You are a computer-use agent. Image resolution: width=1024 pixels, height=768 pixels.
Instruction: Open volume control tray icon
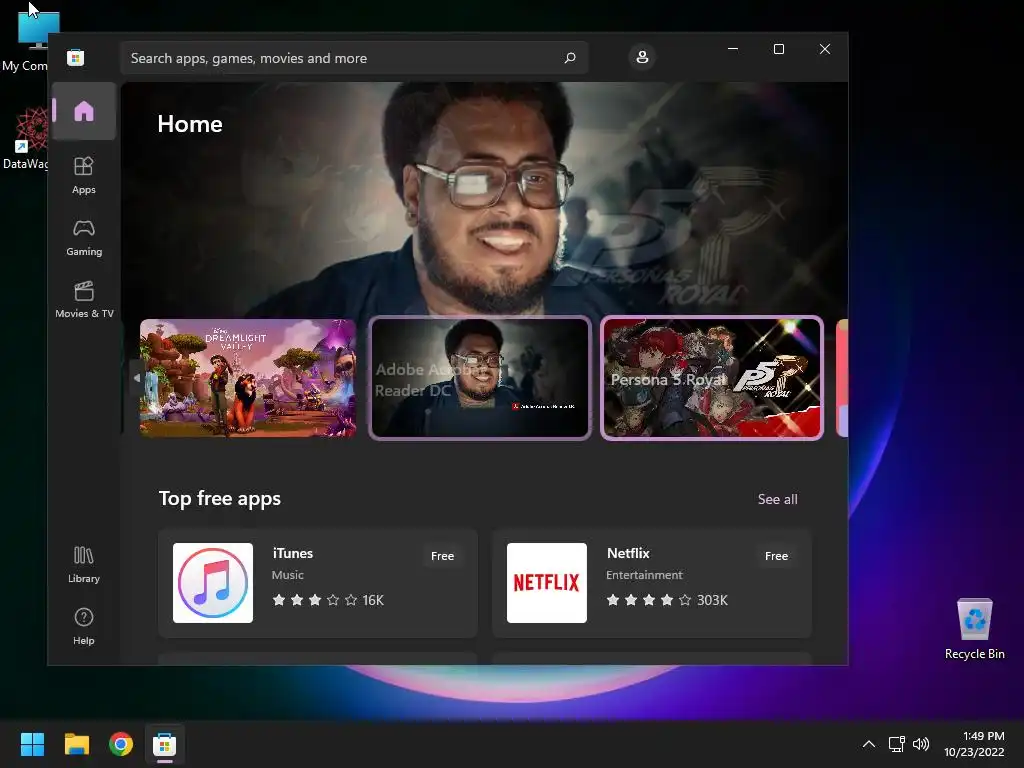tap(921, 744)
